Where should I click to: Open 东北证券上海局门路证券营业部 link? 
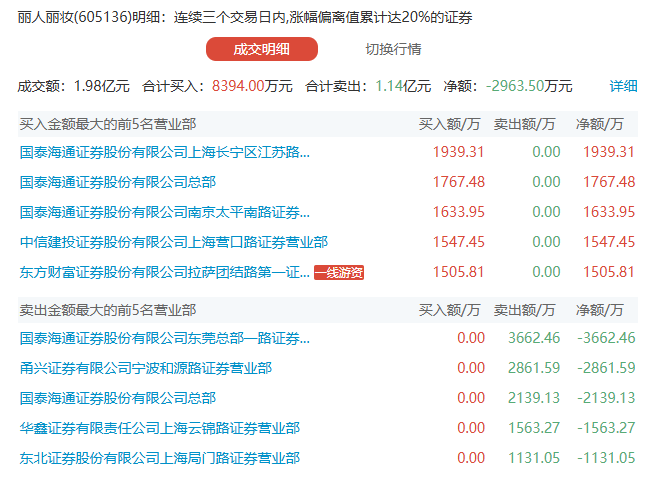pyautogui.click(x=160, y=458)
